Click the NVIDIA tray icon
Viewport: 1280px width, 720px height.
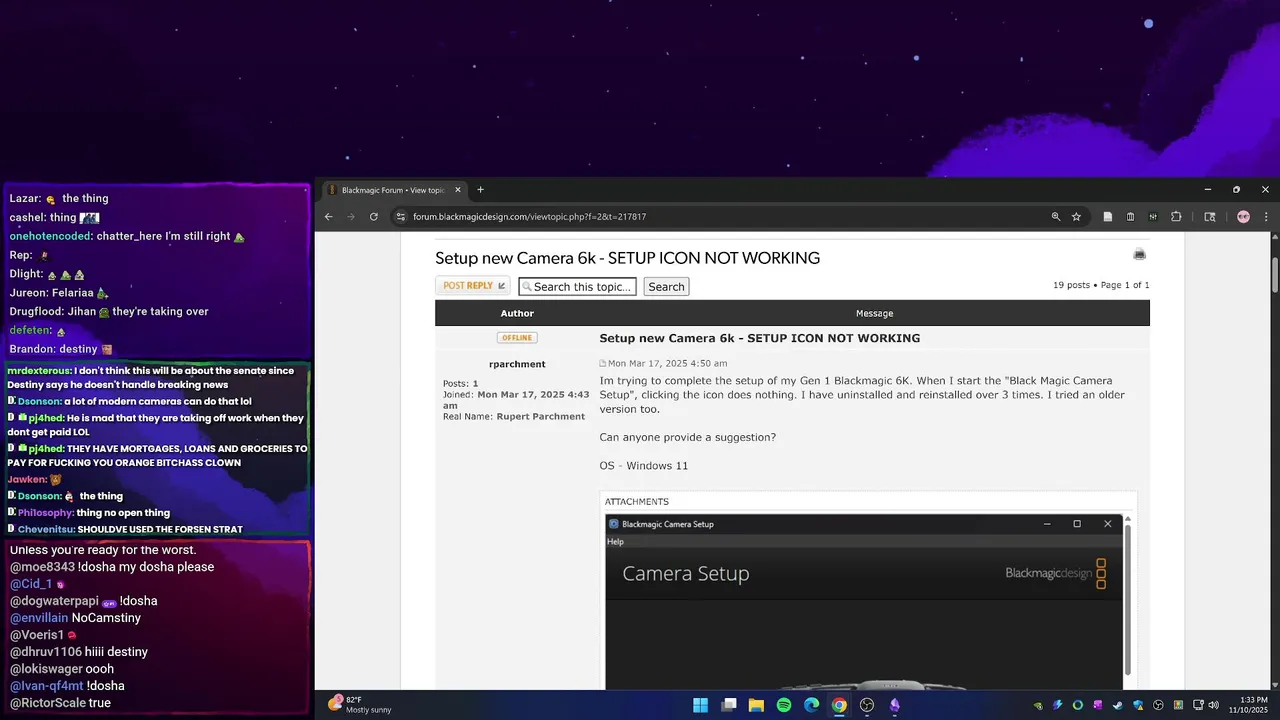1037,705
